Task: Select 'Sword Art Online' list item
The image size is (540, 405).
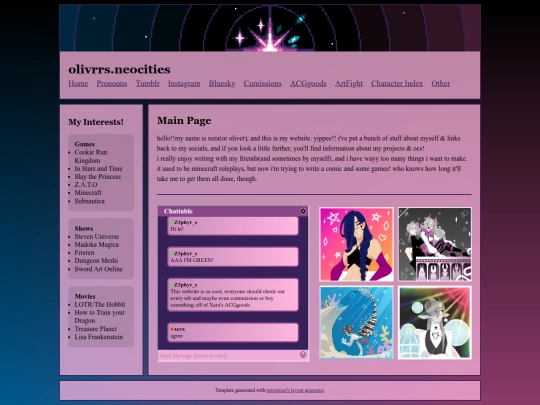Action: [98, 269]
